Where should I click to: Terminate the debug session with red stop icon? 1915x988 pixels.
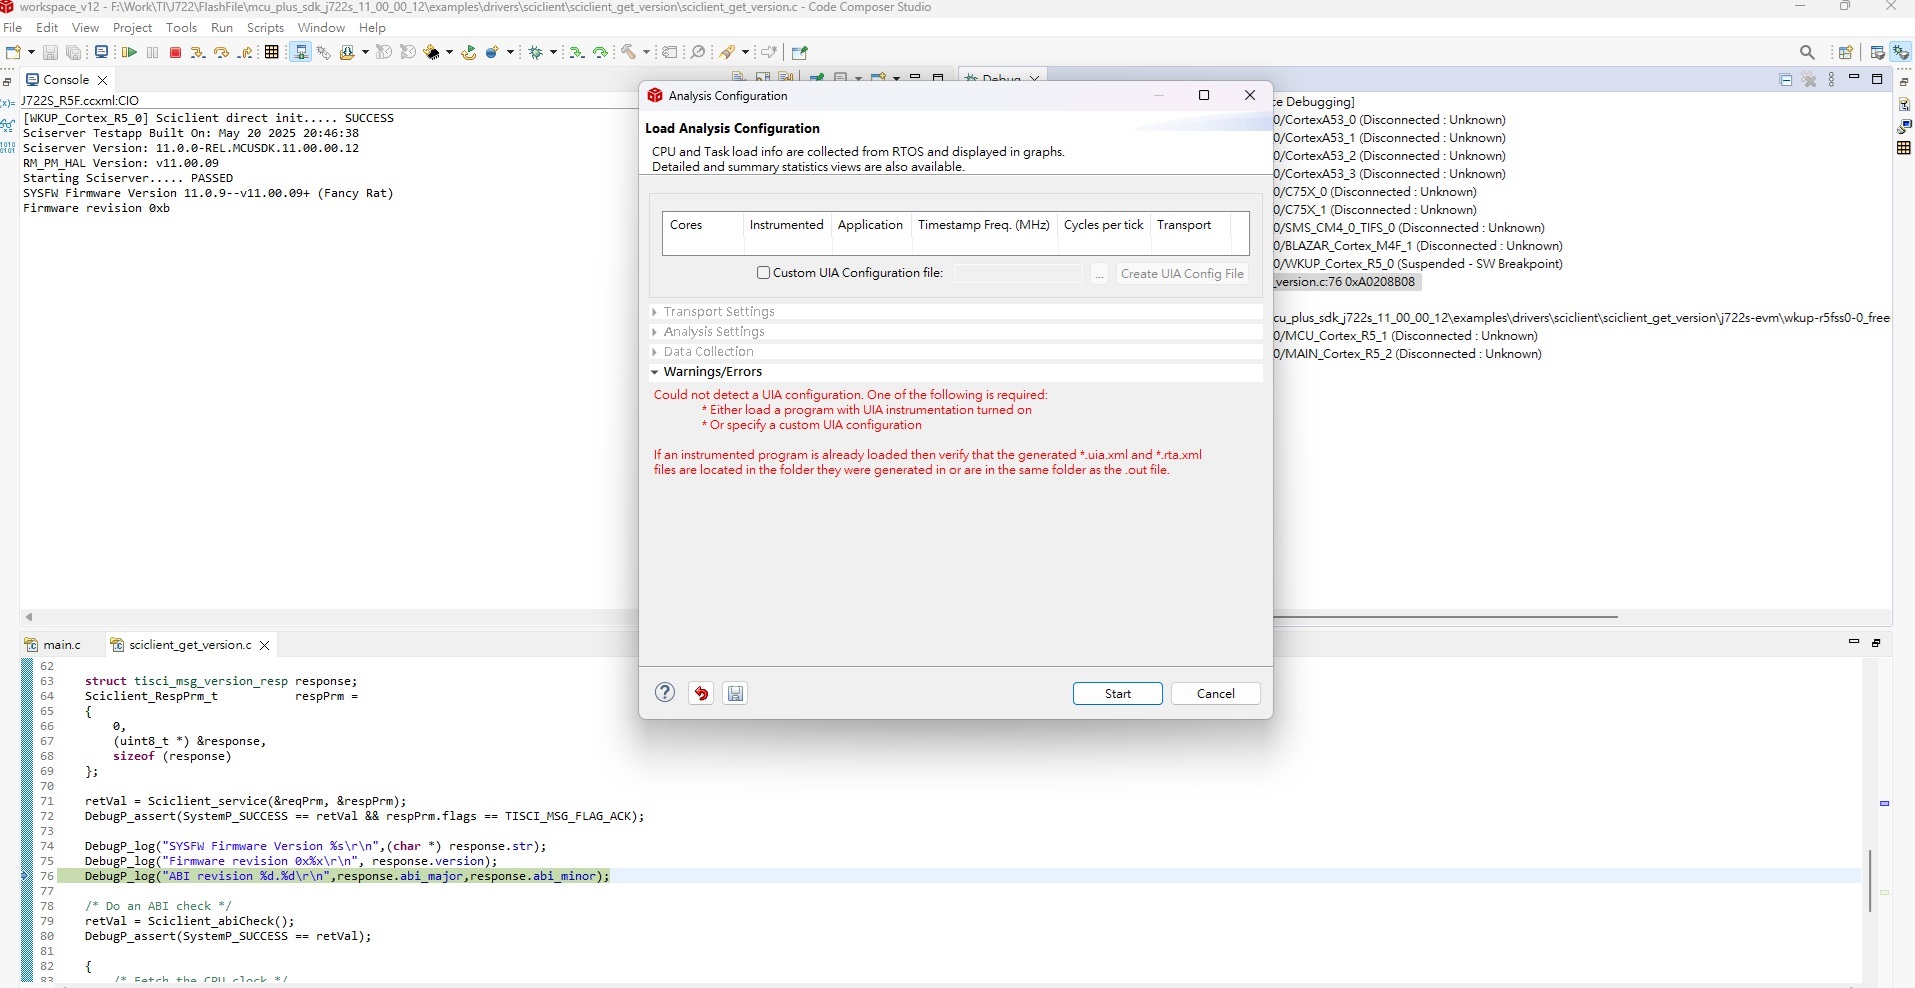coord(175,52)
